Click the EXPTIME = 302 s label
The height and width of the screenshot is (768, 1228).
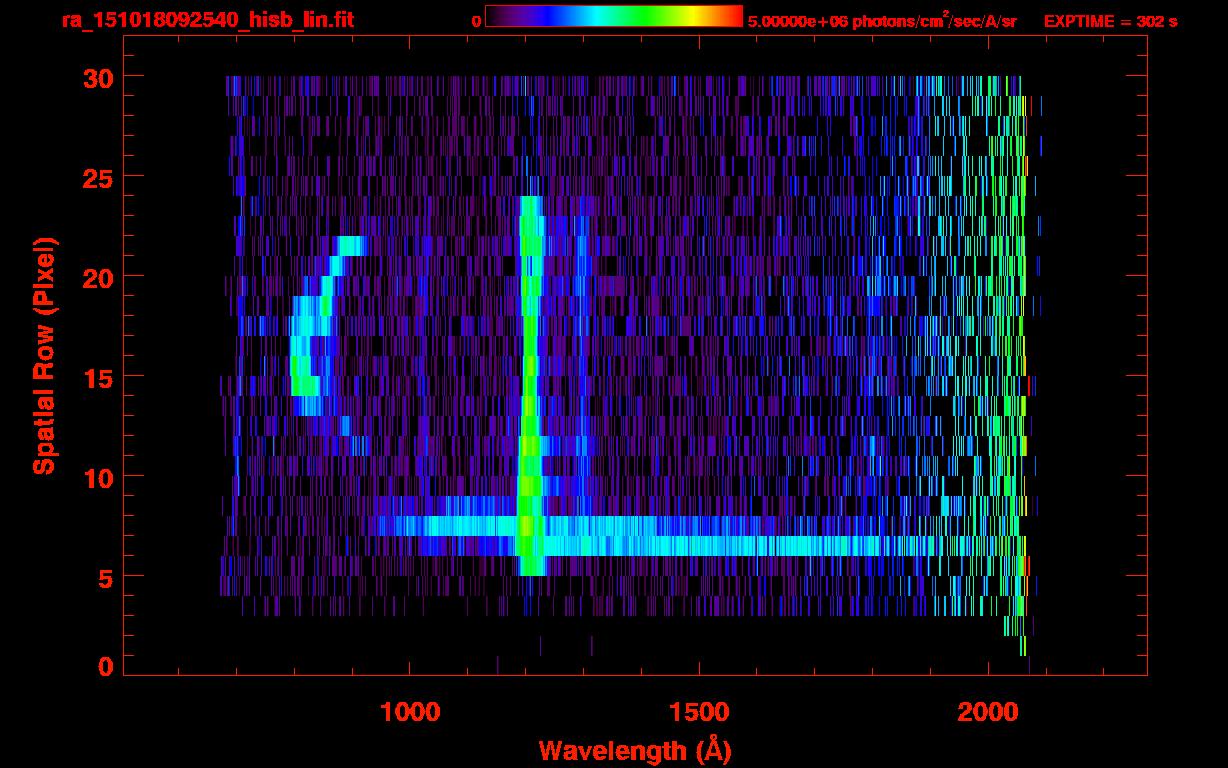coord(1110,20)
